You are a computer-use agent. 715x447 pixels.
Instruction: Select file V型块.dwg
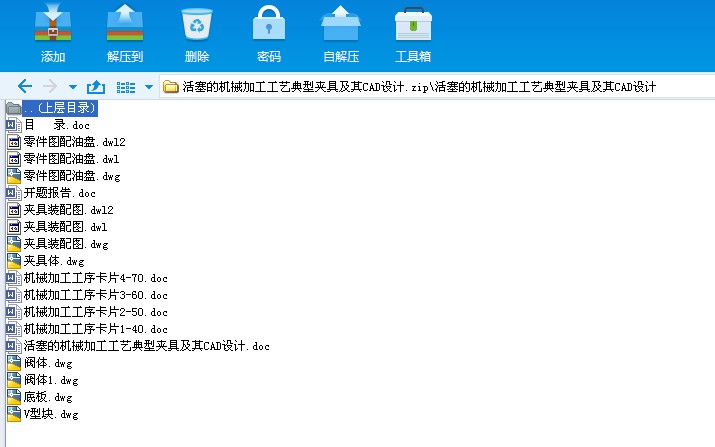(x=51, y=414)
